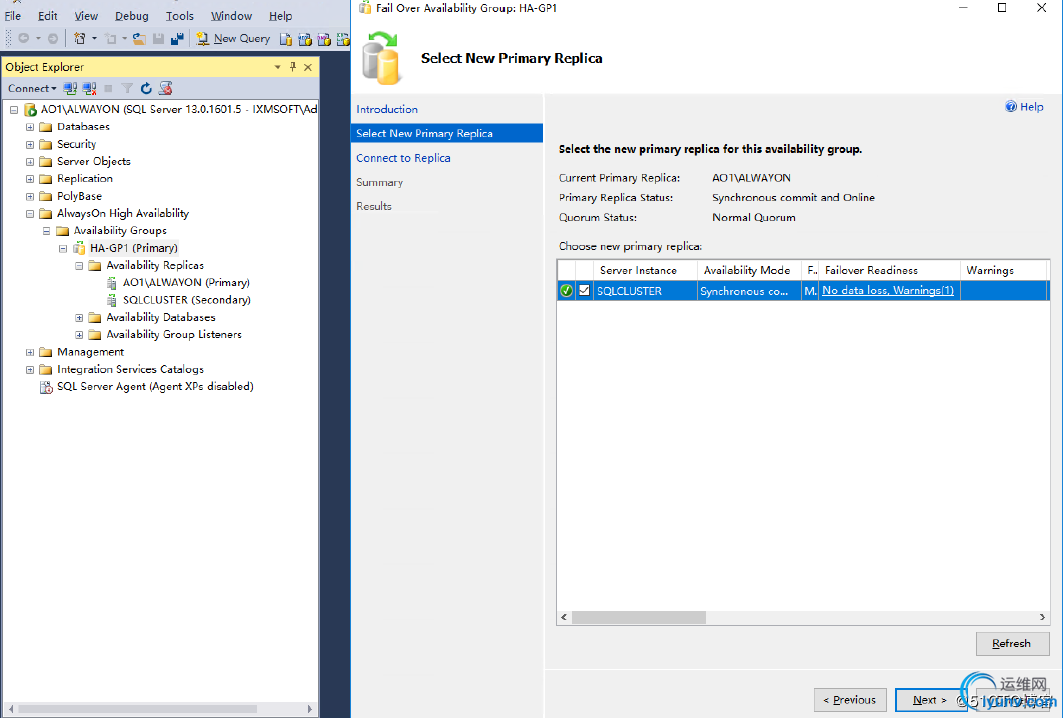Viewport: 1063px width, 718px height.
Task: Expand Availability Group Listeners folder
Action: click(x=79, y=335)
